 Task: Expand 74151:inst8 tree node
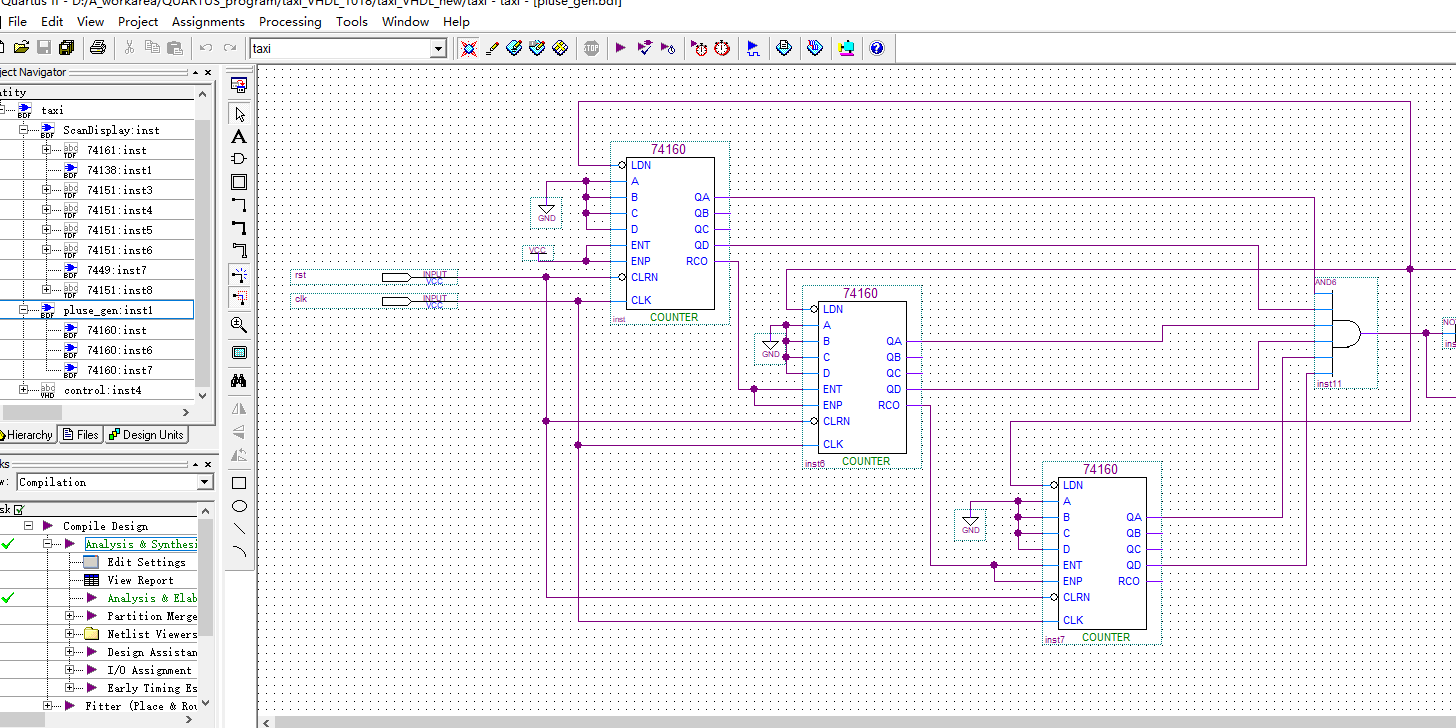tap(46, 290)
